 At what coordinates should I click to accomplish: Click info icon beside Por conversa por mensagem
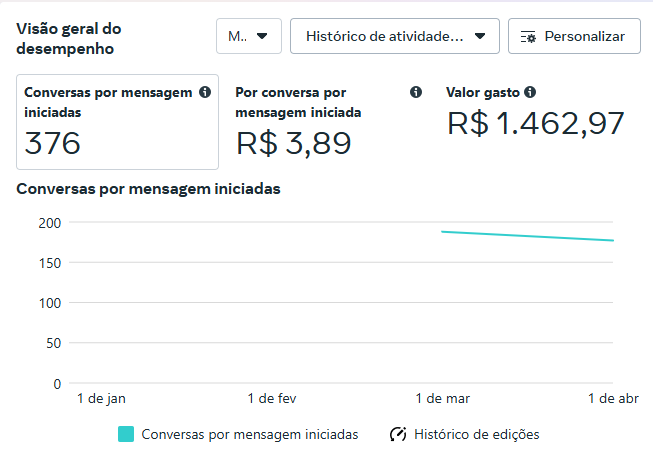point(416,92)
